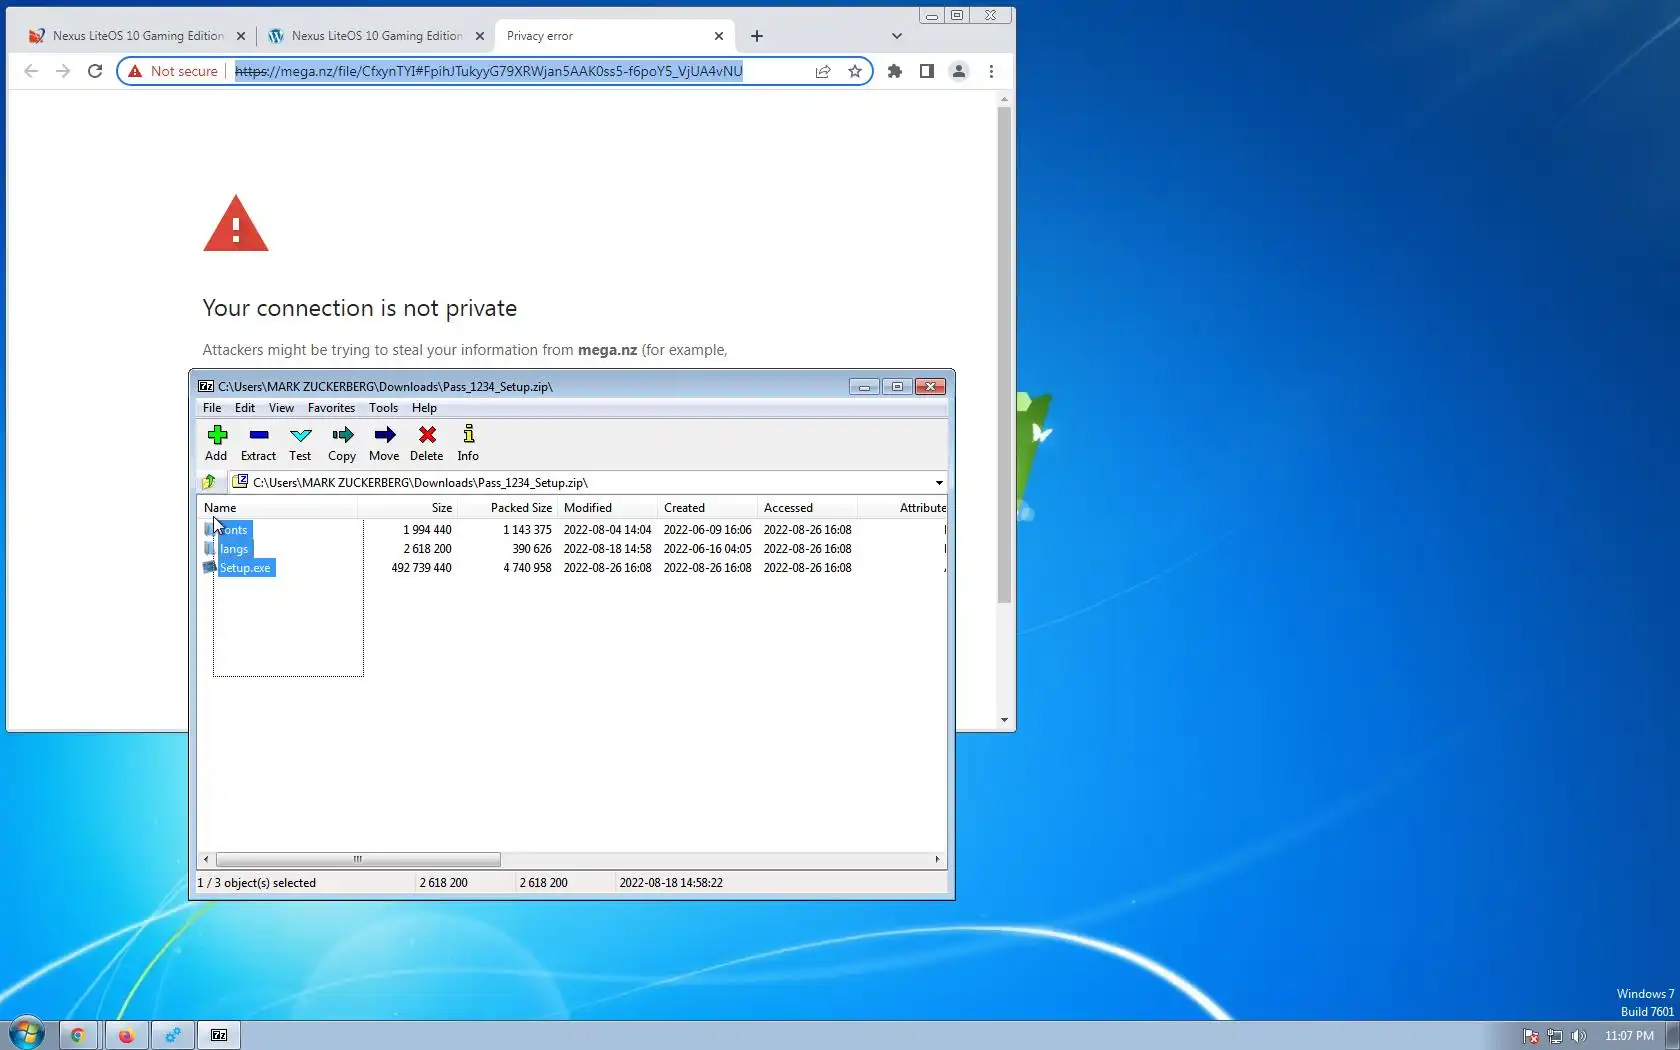
Task: Reload the Chrome page
Action: (95, 71)
